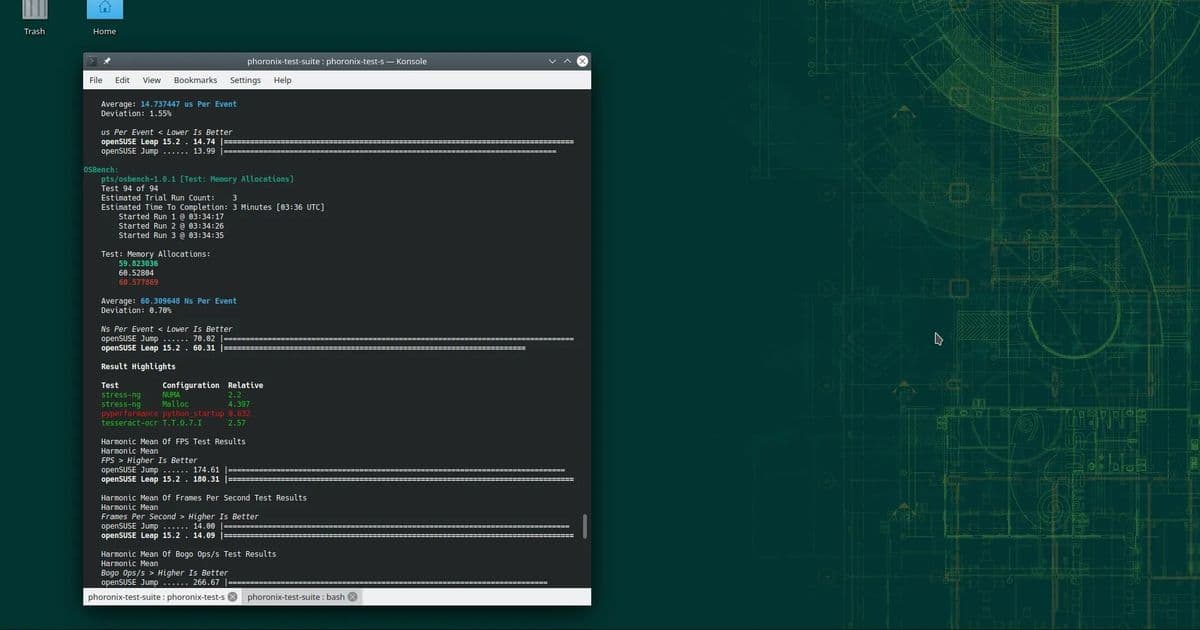This screenshot has width=1200, height=630.
Task: Open the View menu
Action: (151, 79)
